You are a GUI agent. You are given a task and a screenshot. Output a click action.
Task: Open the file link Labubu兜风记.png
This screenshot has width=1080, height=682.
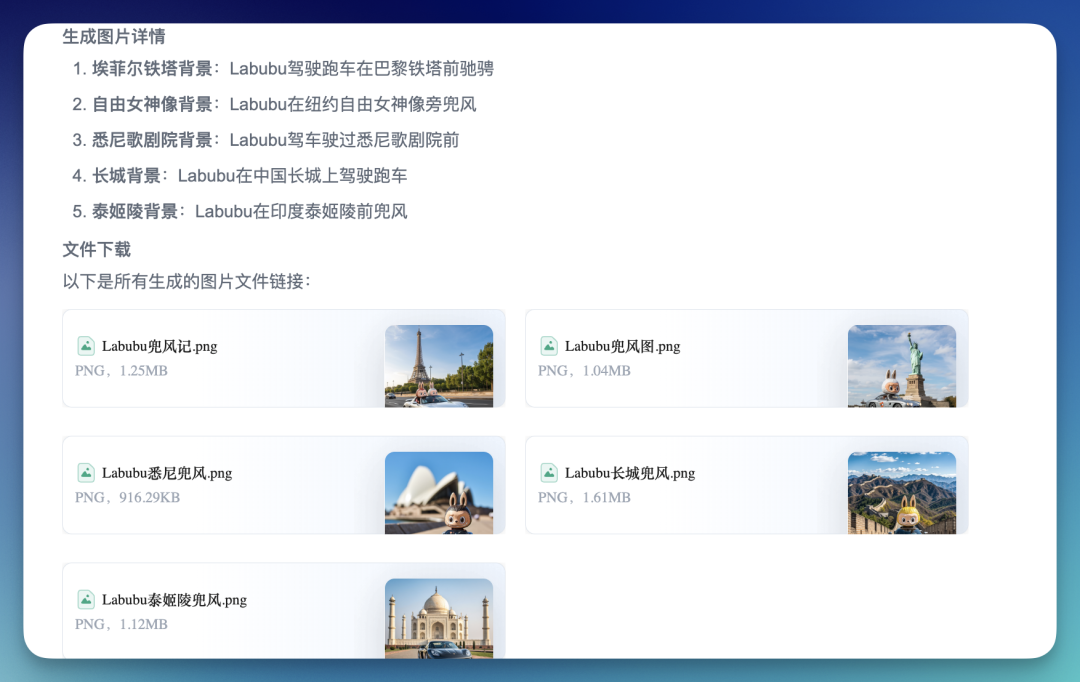click(x=159, y=346)
